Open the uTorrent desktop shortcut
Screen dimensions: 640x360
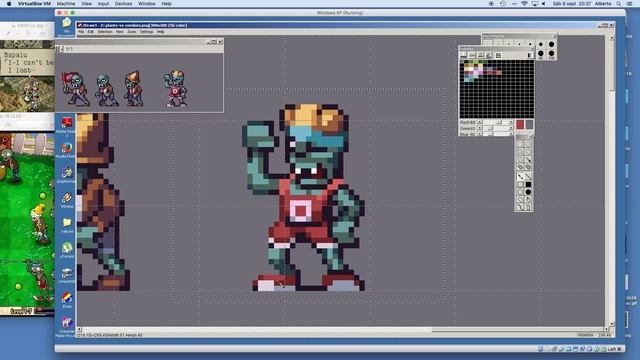pos(67,250)
